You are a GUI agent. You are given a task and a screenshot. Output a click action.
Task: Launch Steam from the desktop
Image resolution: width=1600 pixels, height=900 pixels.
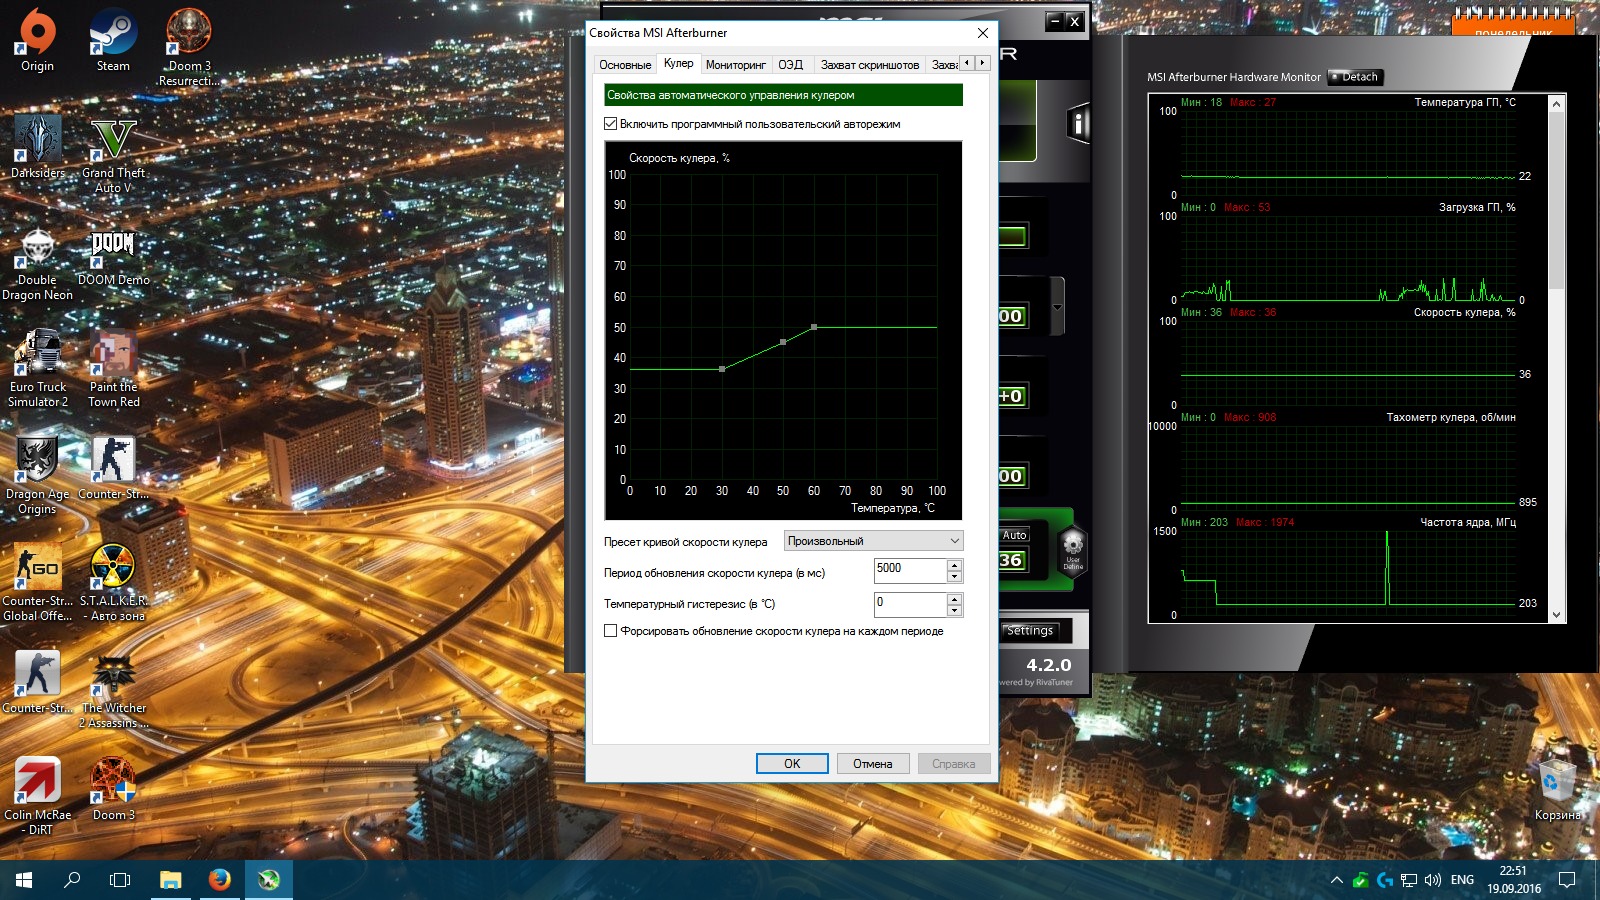click(113, 40)
